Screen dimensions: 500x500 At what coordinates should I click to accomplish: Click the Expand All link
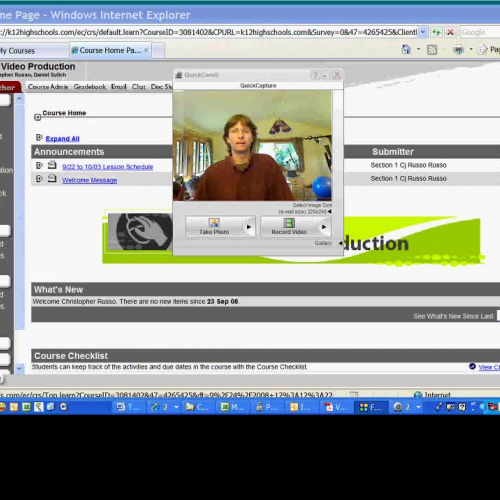pos(62,139)
